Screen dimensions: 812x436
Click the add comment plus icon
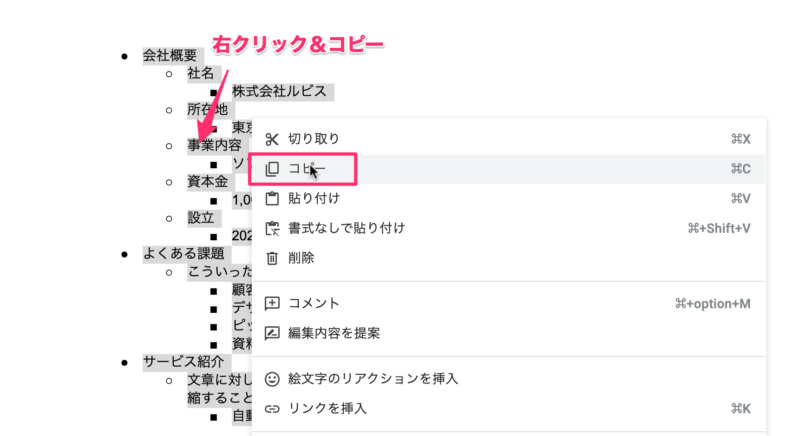point(272,303)
